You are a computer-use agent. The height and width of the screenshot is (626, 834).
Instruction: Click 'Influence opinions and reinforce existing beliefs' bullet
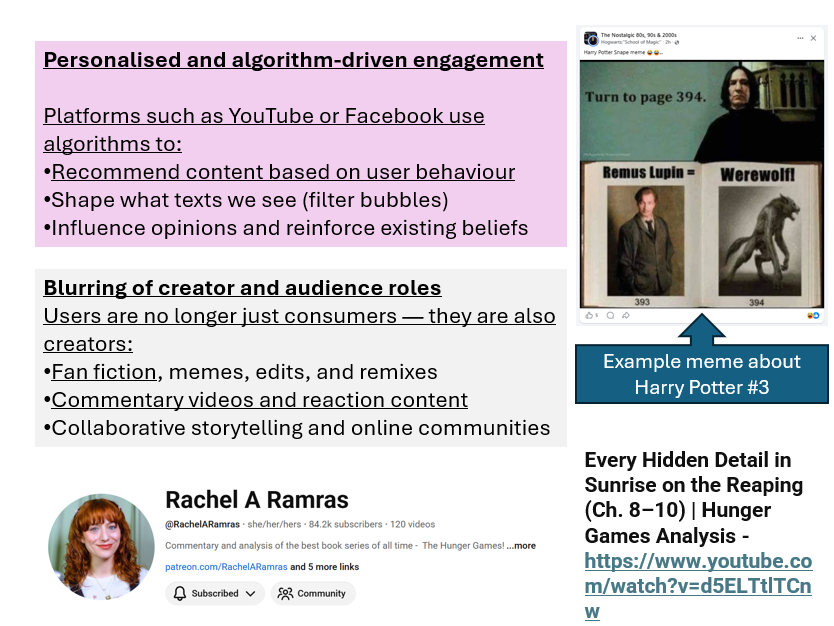coord(286,228)
